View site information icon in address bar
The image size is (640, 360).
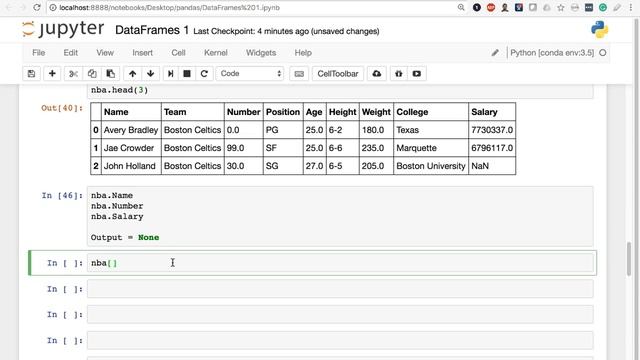(x=53, y=7)
